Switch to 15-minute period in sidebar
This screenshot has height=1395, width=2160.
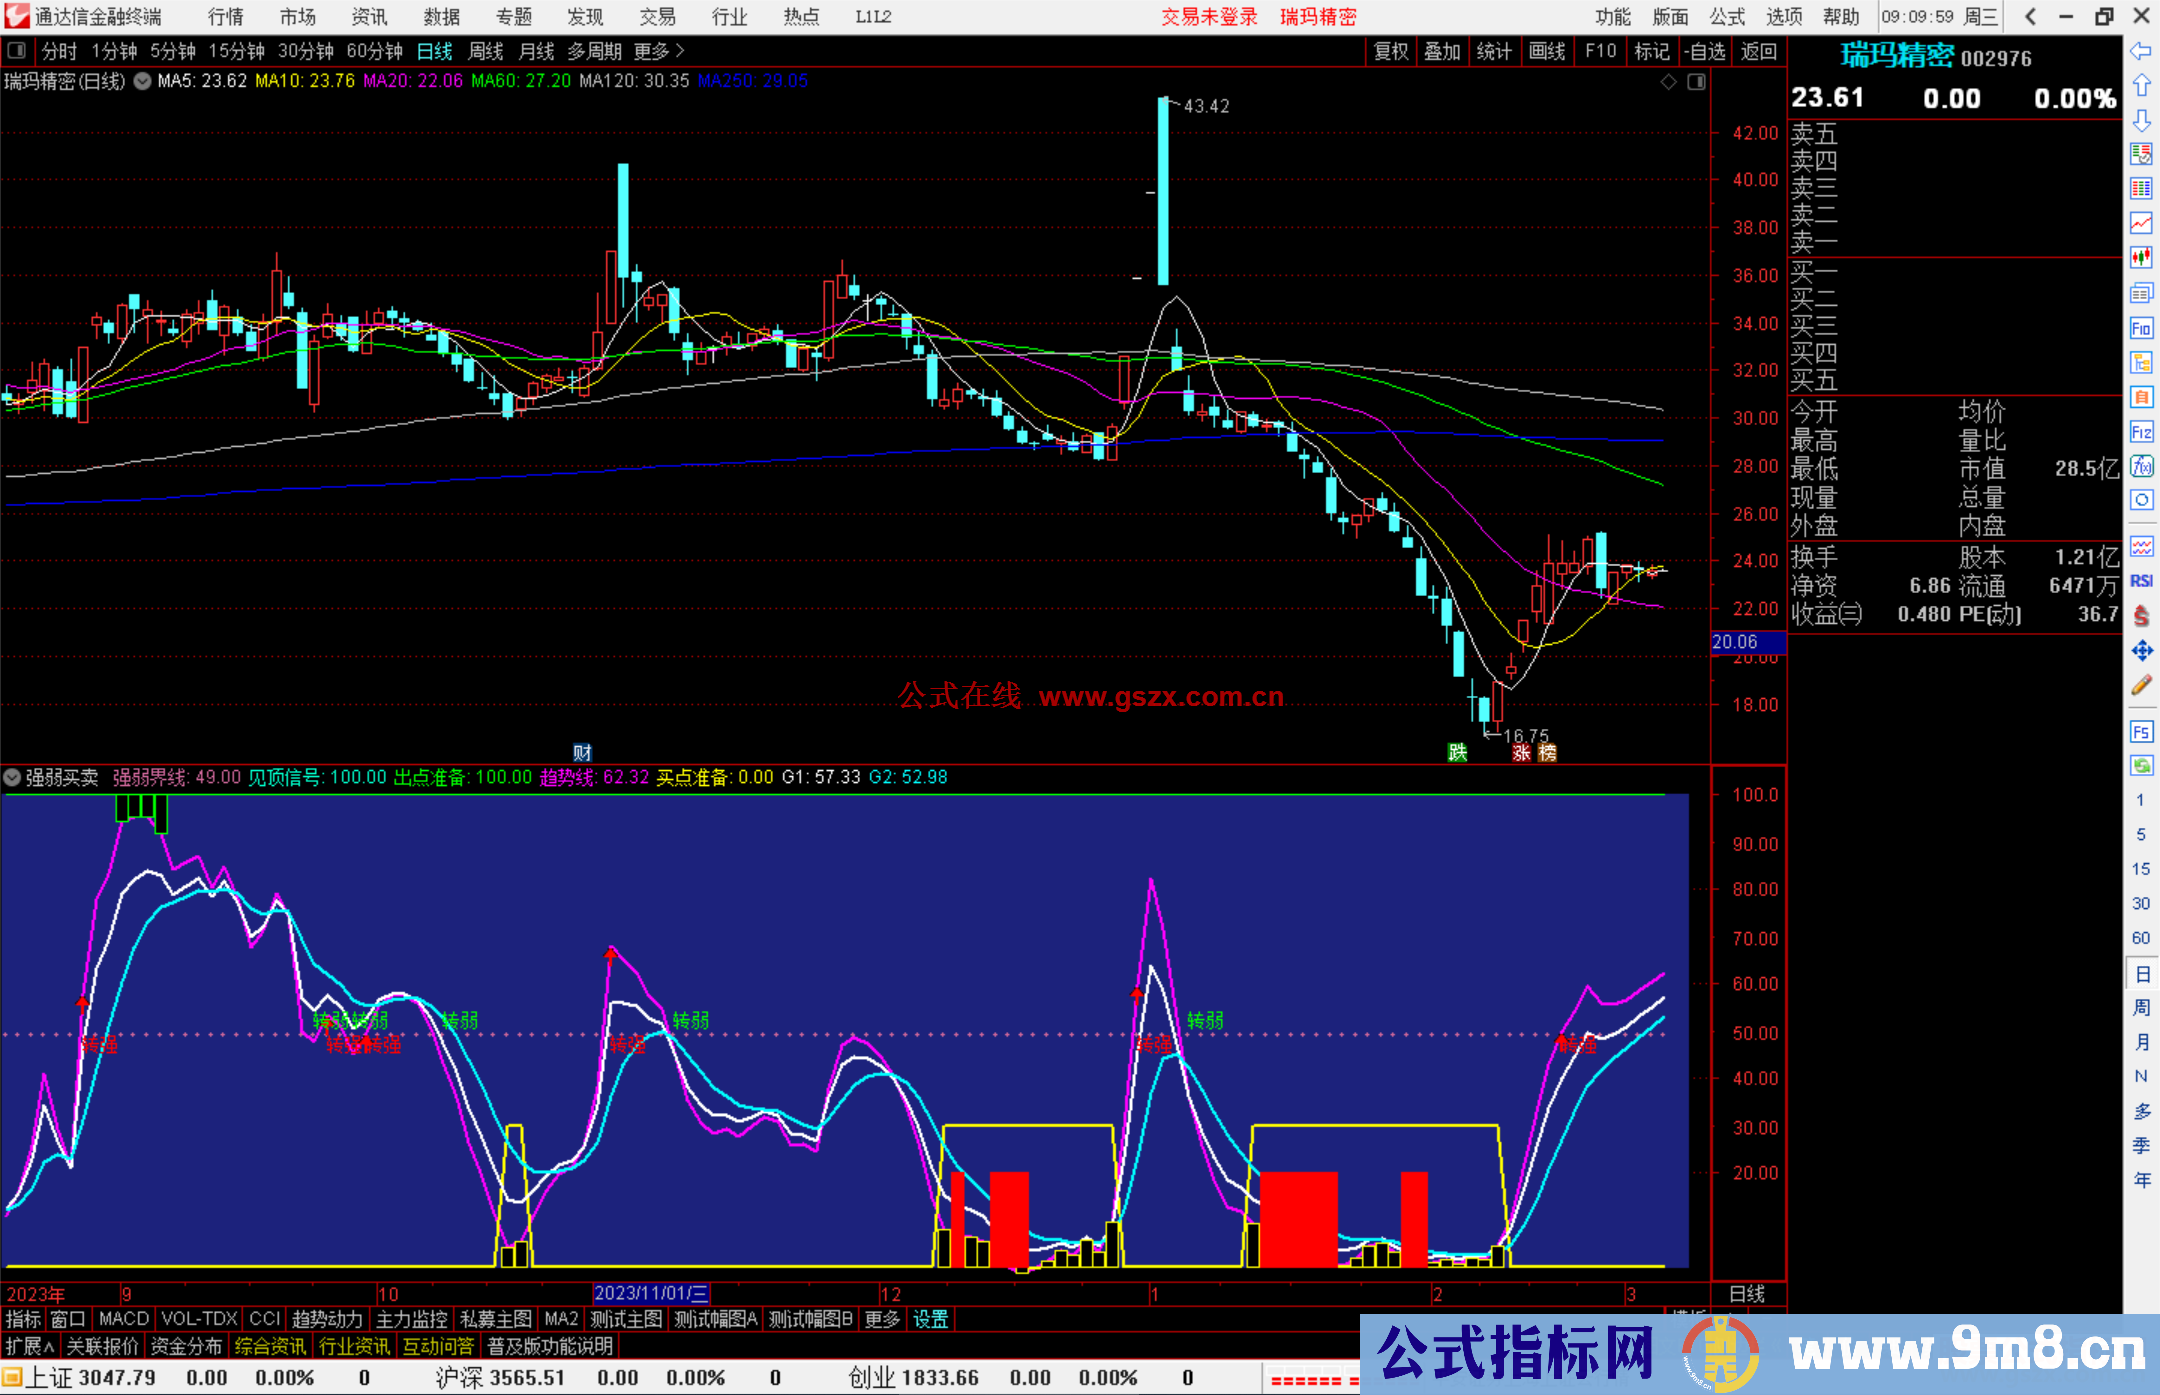[x=2141, y=869]
